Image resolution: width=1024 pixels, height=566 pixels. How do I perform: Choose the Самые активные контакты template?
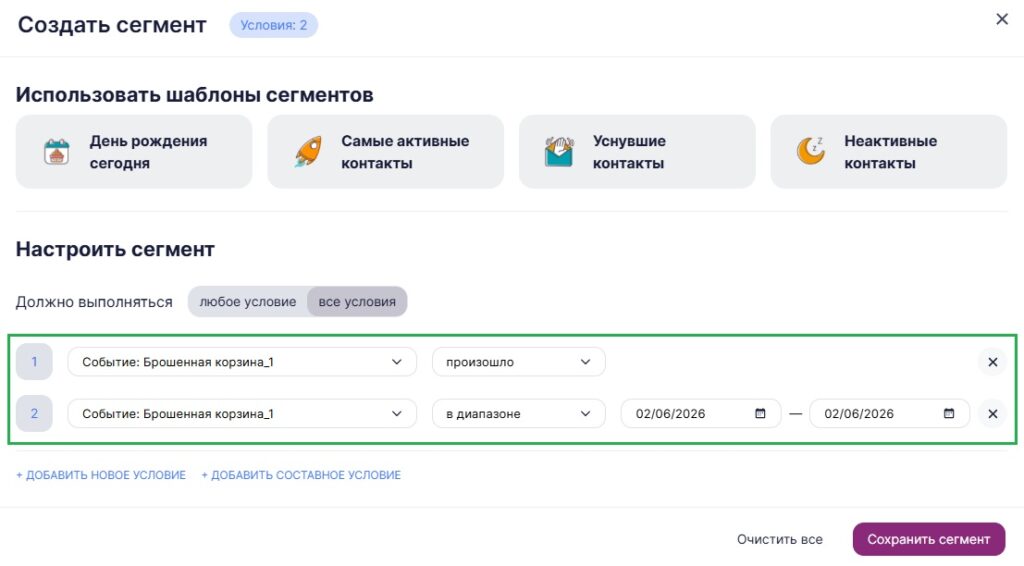(x=385, y=151)
